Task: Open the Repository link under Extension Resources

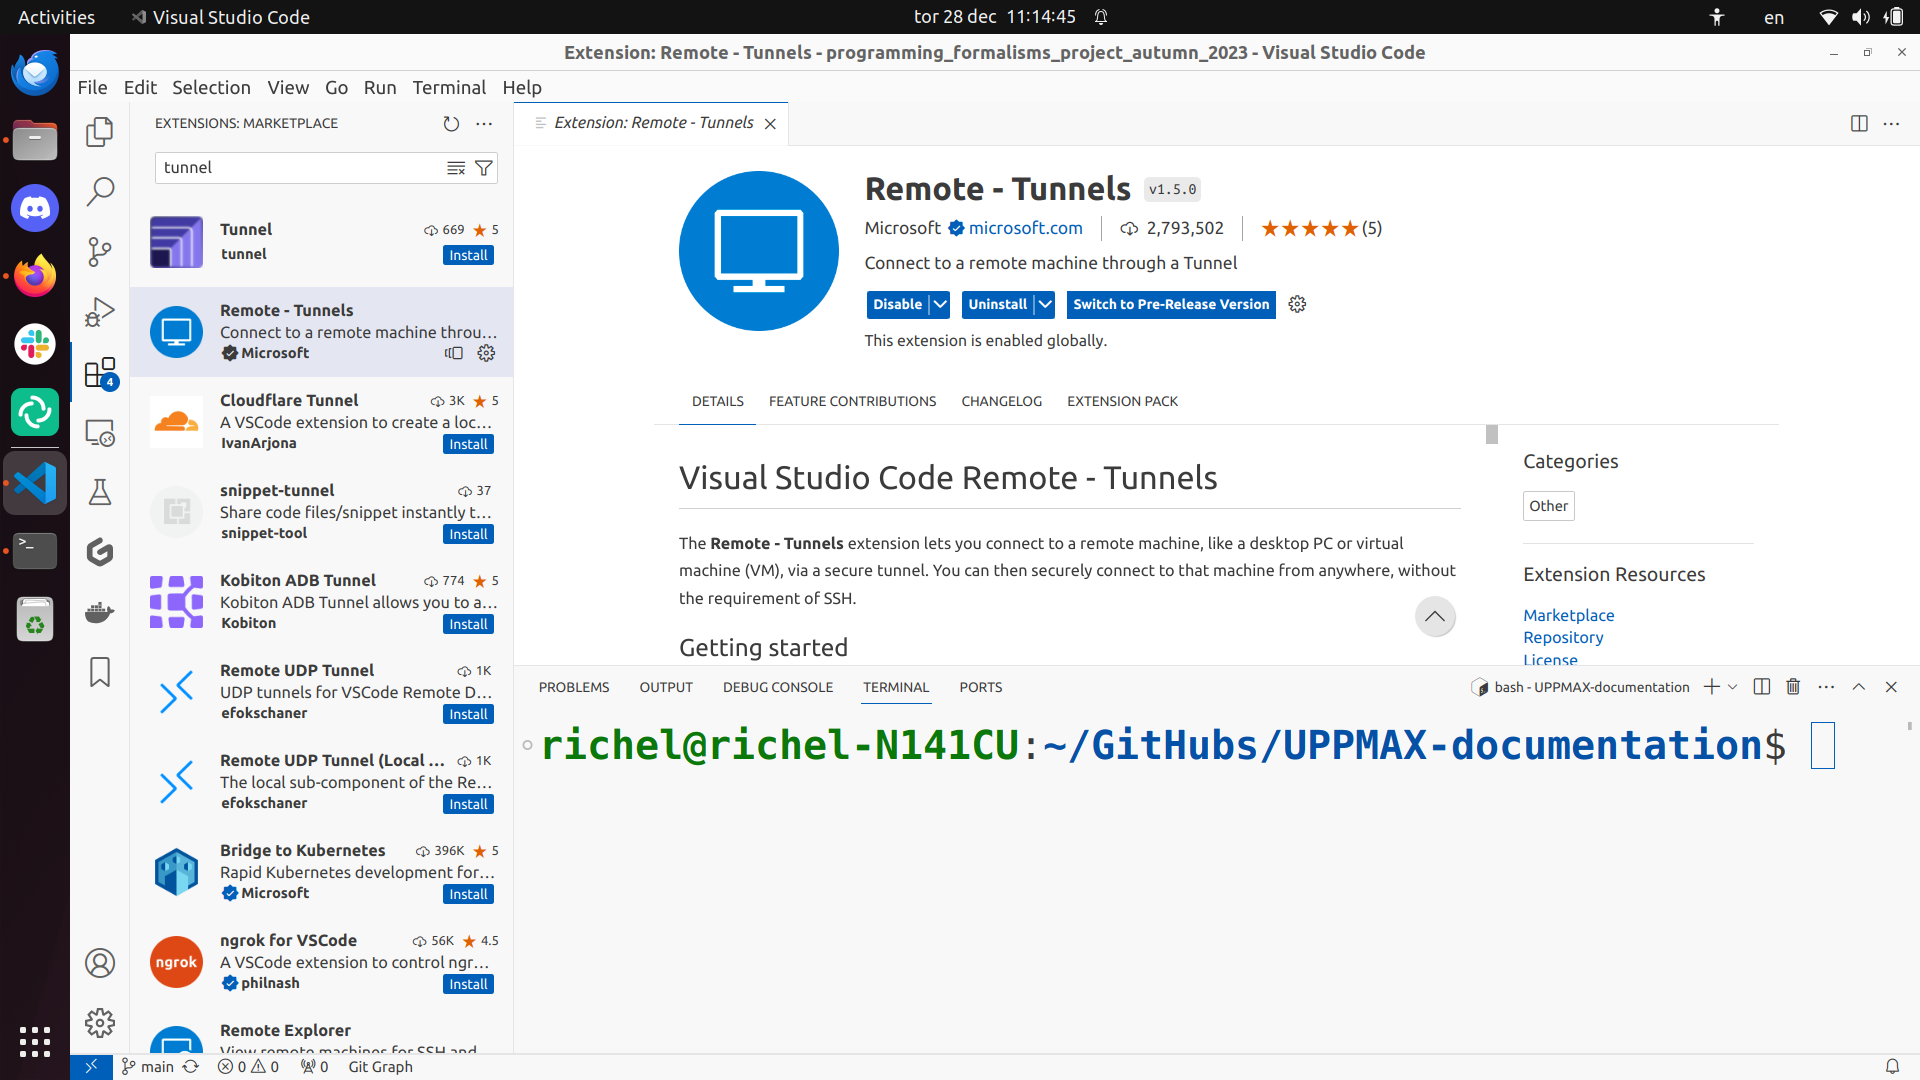Action: (1562, 637)
